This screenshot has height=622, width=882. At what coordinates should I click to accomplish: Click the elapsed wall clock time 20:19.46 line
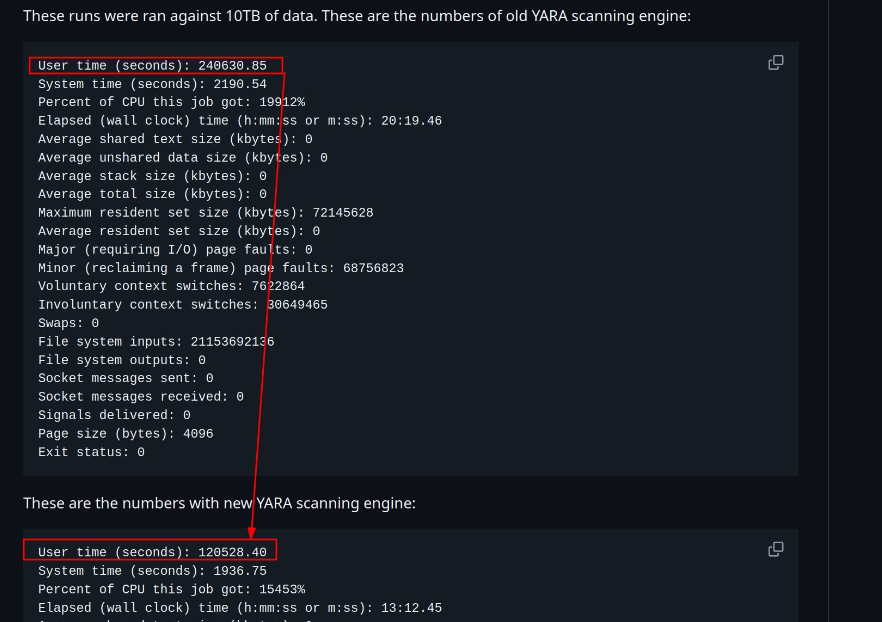240,121
